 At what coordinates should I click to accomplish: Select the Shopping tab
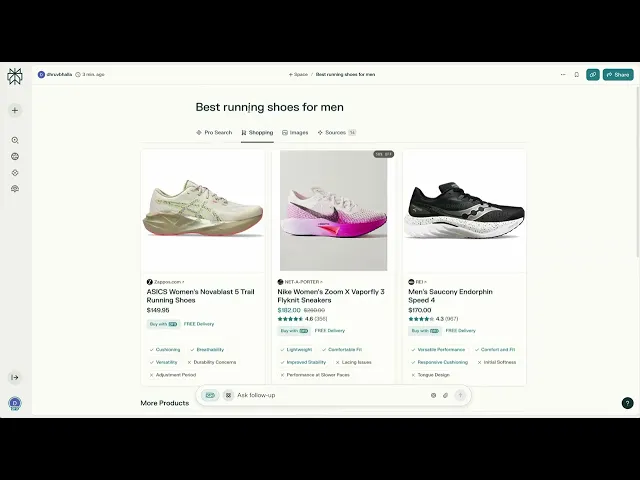(x=257, y=133)
